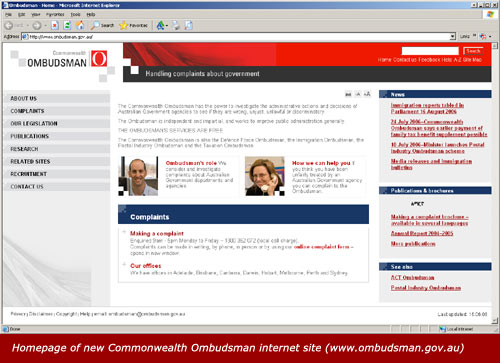Open the File menu
Viewport: 500px width, 363px height.
click(x=9, y=14)
